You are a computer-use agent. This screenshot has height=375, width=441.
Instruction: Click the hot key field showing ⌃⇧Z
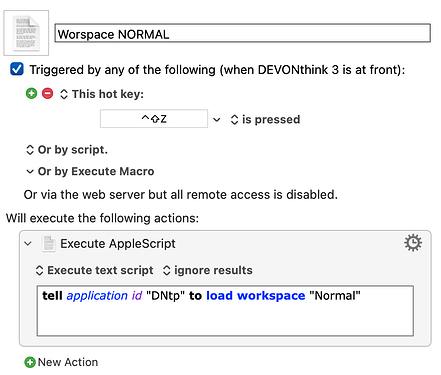(x=154, y=119)
